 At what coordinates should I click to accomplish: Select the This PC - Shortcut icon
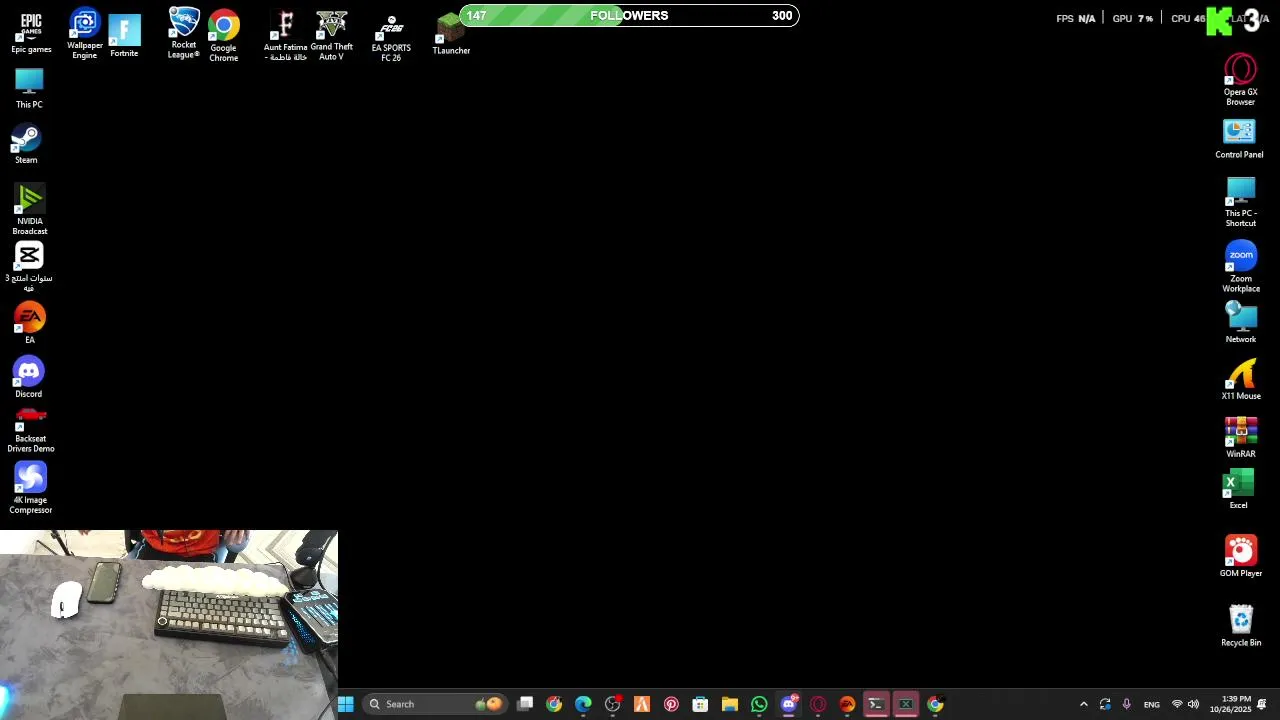coord(1241,202)
